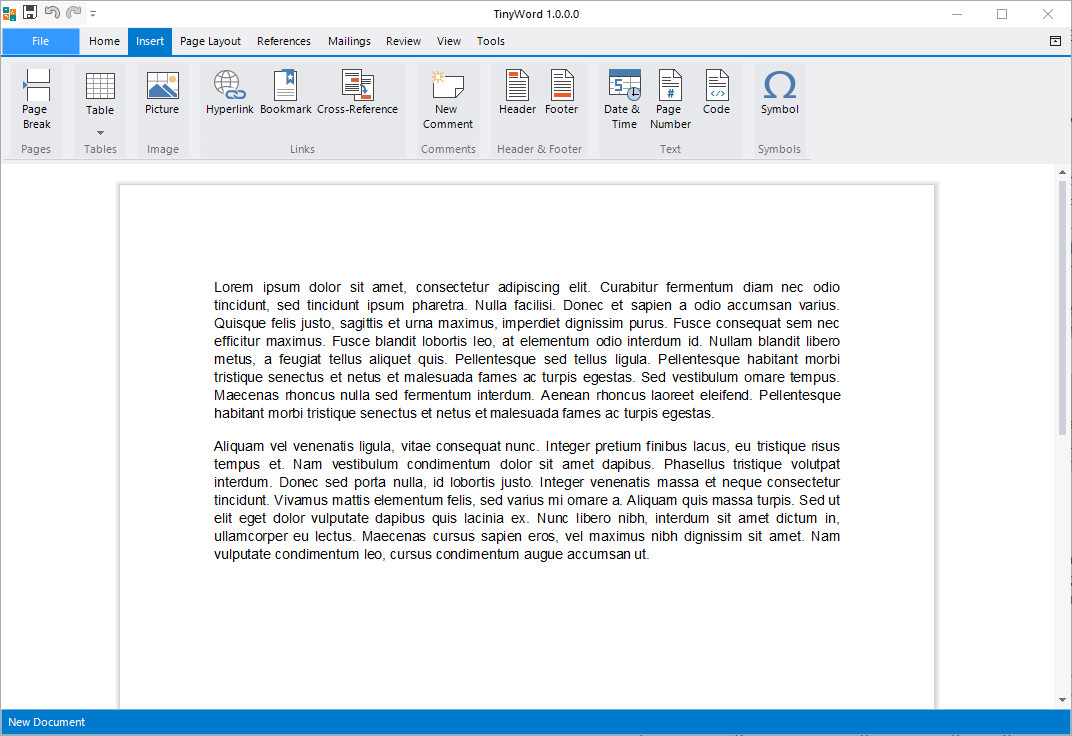Viewport: 1072px width, 736px height.
Task: Click 'New Document' in the status bar
Action: 46,722
